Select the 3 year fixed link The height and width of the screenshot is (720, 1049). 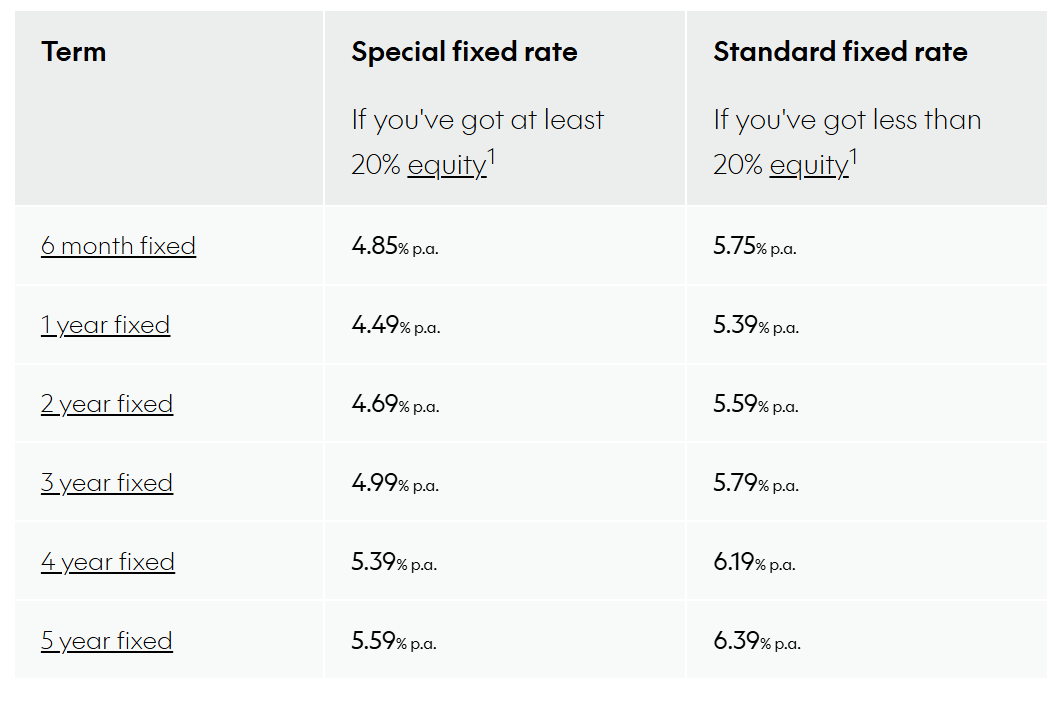coord(107,483)
